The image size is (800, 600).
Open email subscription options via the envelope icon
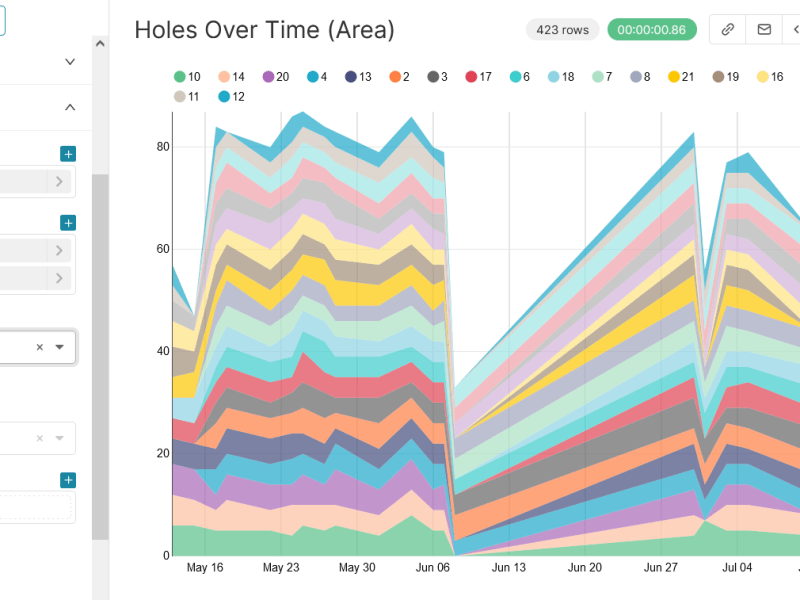pos(763,30)
